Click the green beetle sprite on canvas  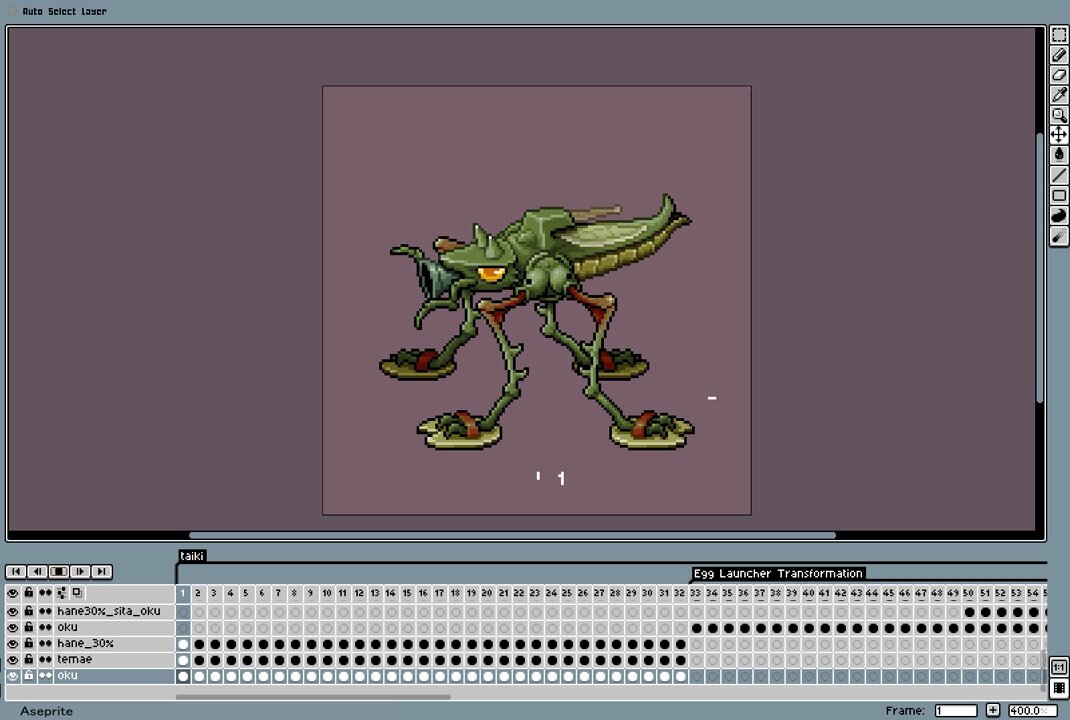tap(536, 321)
